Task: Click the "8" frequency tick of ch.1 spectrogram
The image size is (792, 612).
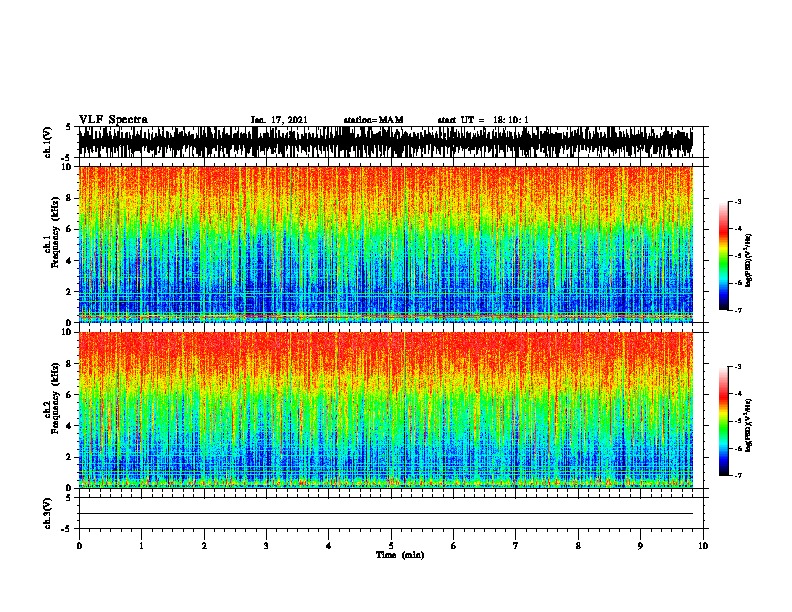Action: 69,198
